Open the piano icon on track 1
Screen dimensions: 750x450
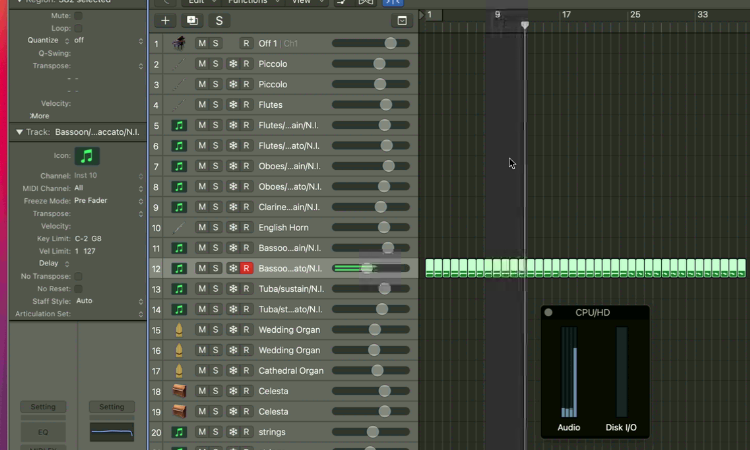point(179,43)
